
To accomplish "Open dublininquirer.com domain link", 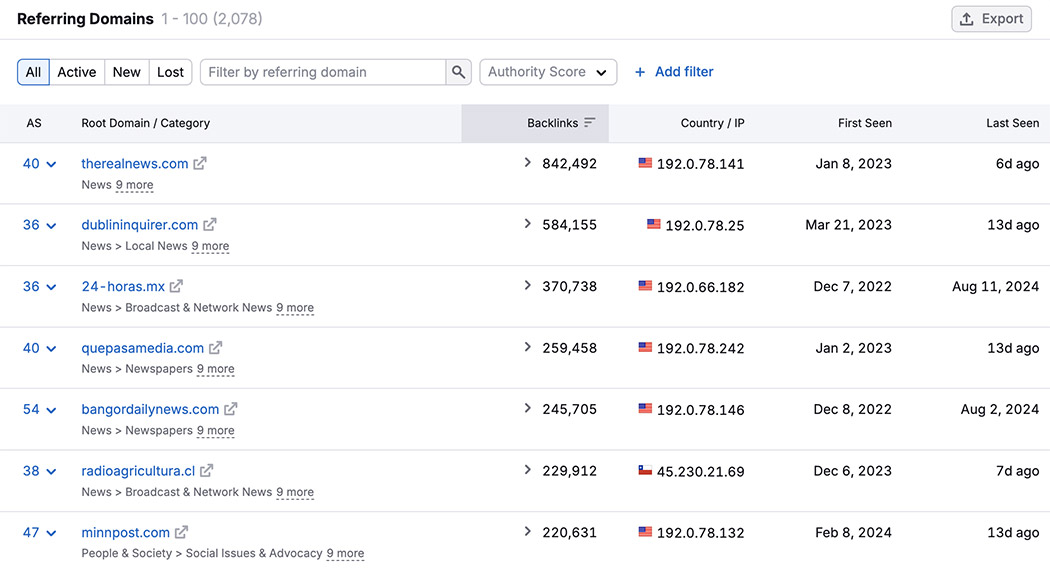I will point(140,225).
